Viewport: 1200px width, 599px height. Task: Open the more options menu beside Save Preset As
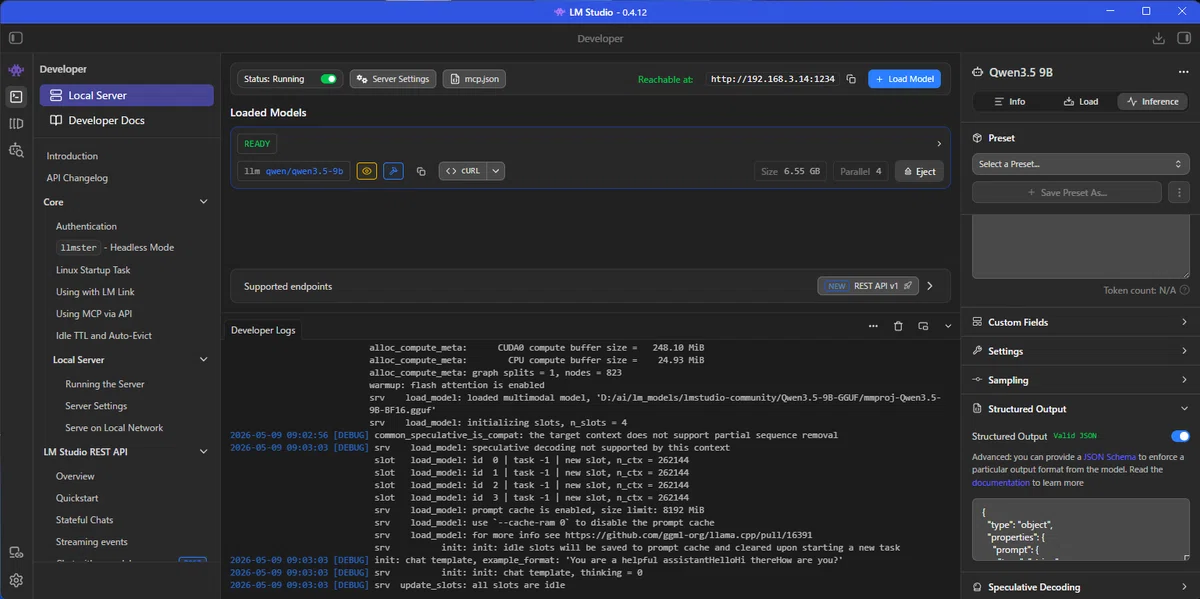[1179, 192]
